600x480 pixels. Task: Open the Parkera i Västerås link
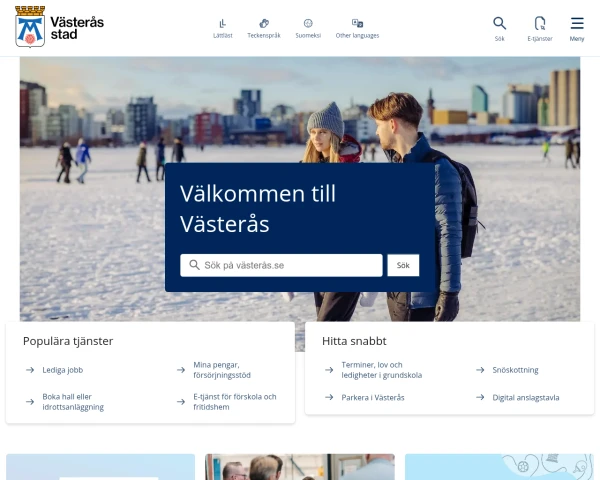tap(373, 397)
